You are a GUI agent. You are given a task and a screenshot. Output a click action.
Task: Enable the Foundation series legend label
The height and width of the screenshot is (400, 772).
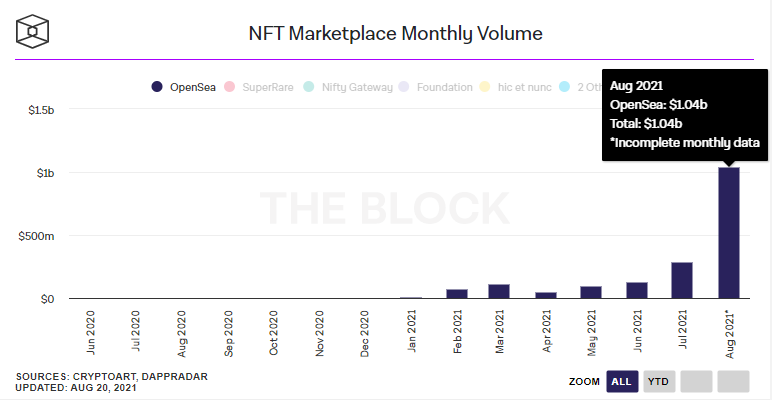[x=443, y=87]
